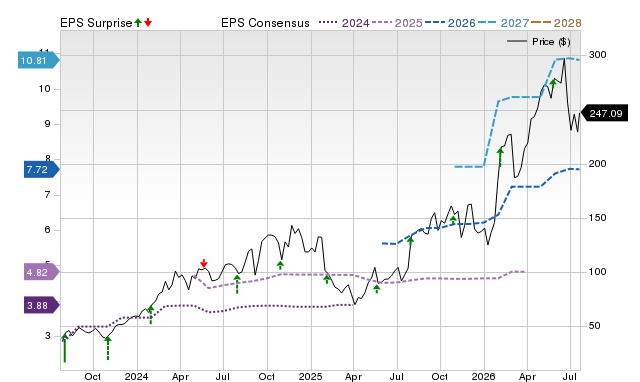Viewport: 640px width, 382px height.
Task: Click the red negative surprise marker on the price line
Action: tap(204, 263)
